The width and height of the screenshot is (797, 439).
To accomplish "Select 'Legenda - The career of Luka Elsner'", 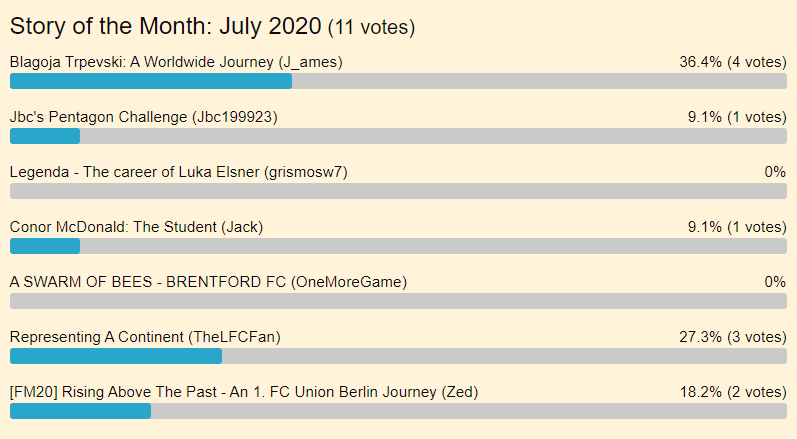I will click(178, 172).
